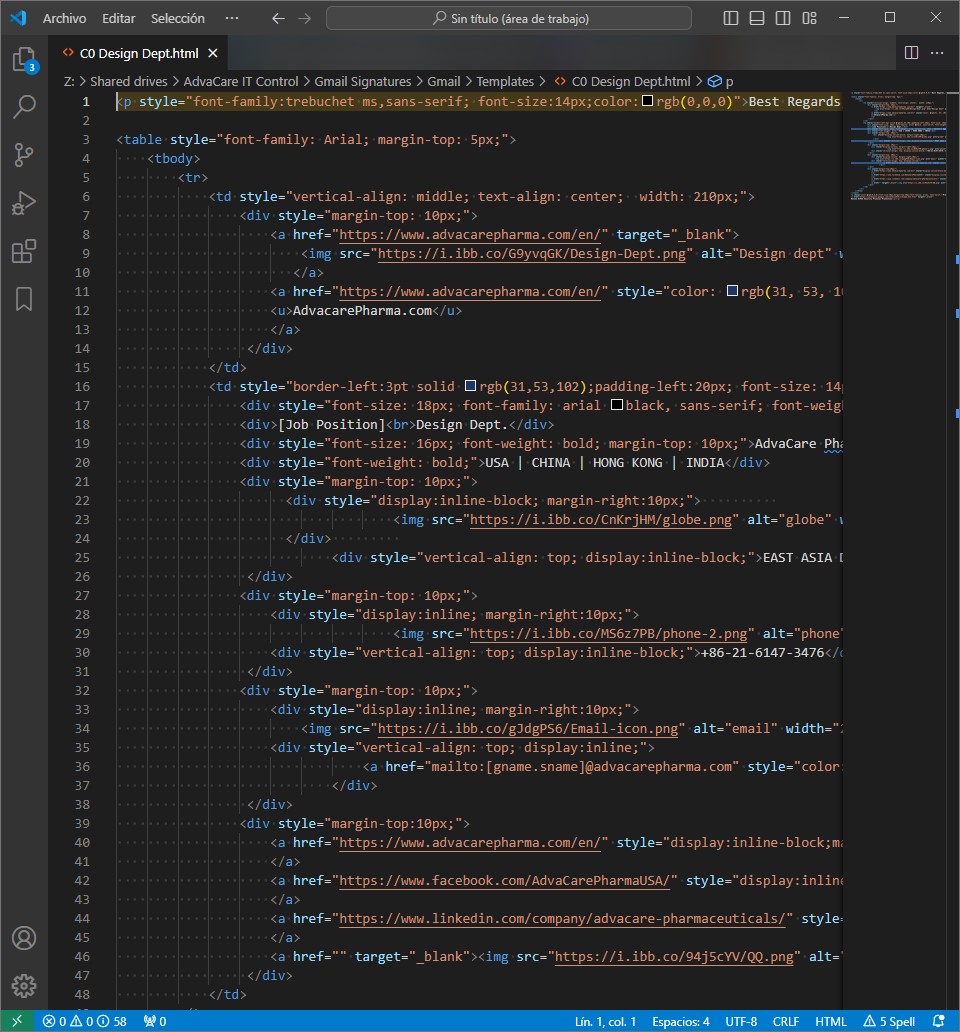Expand the Gmail breadcrumb
Screen dimensions: 960x1032
[x=443, y=82]
